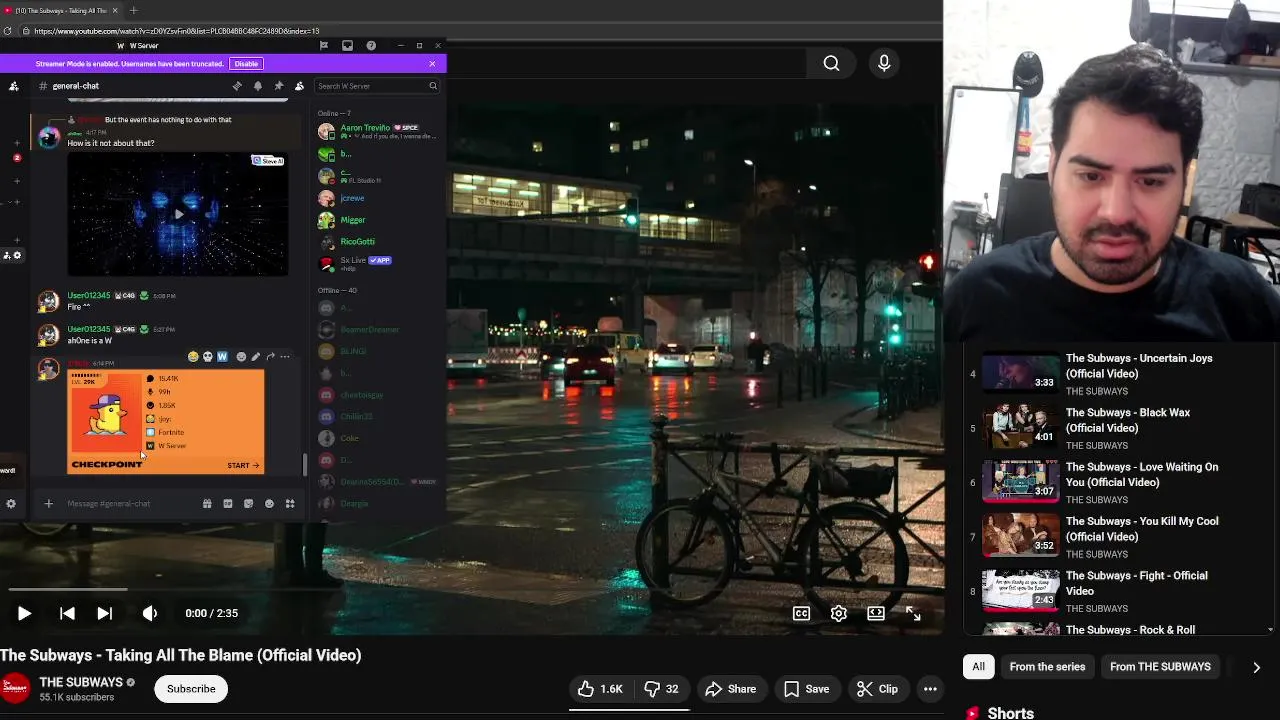The image size is (1280, 720).
Task: Dismiss the Streamer Mode banner
Action: (x=432, y=64)
